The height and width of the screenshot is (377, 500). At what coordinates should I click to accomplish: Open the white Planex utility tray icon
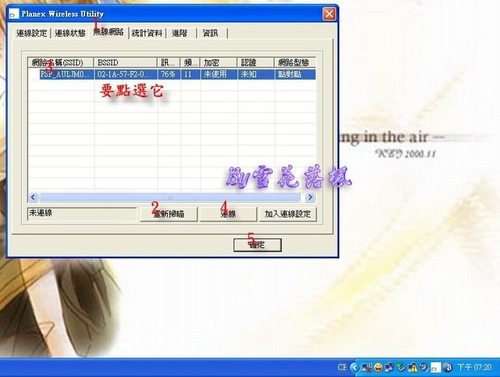[x=436, y=367]
